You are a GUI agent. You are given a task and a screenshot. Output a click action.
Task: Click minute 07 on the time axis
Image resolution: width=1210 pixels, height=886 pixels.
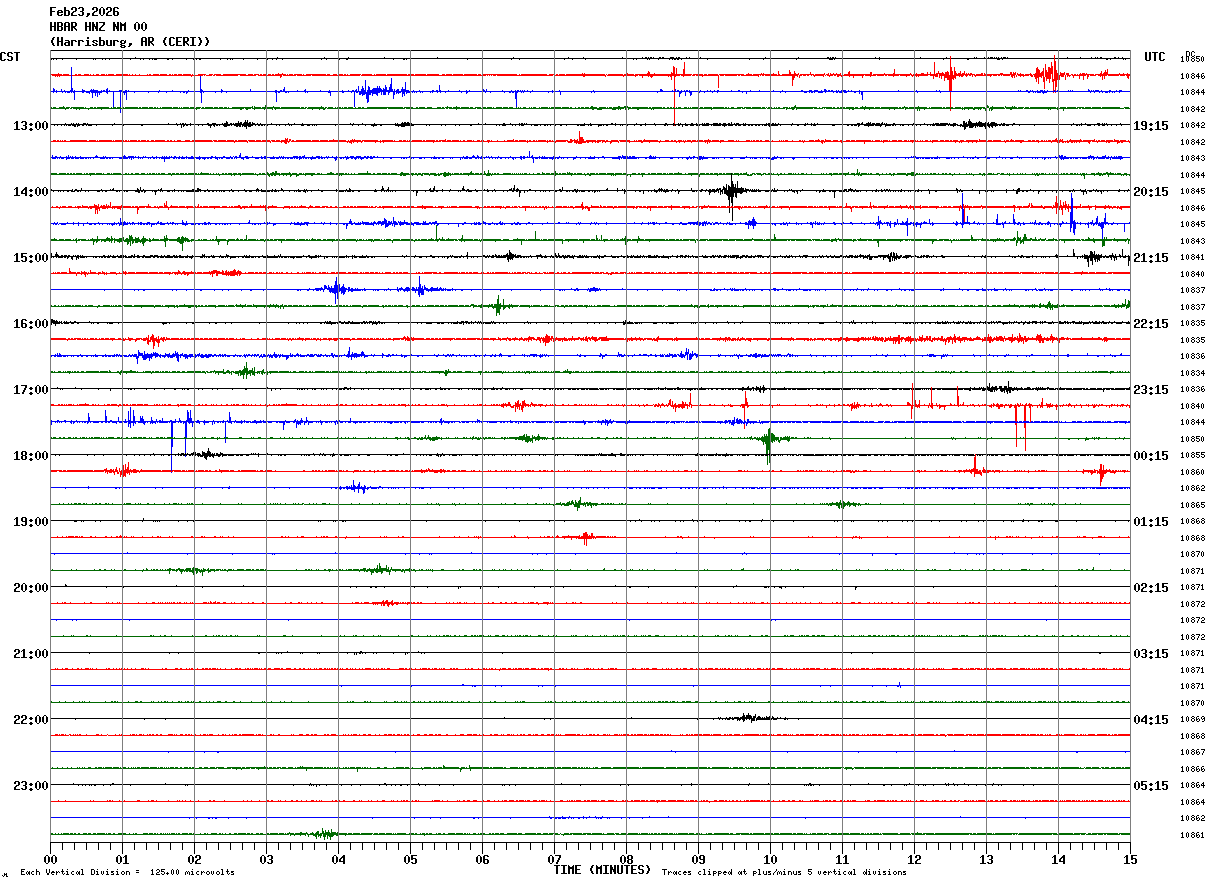[554, 860]
